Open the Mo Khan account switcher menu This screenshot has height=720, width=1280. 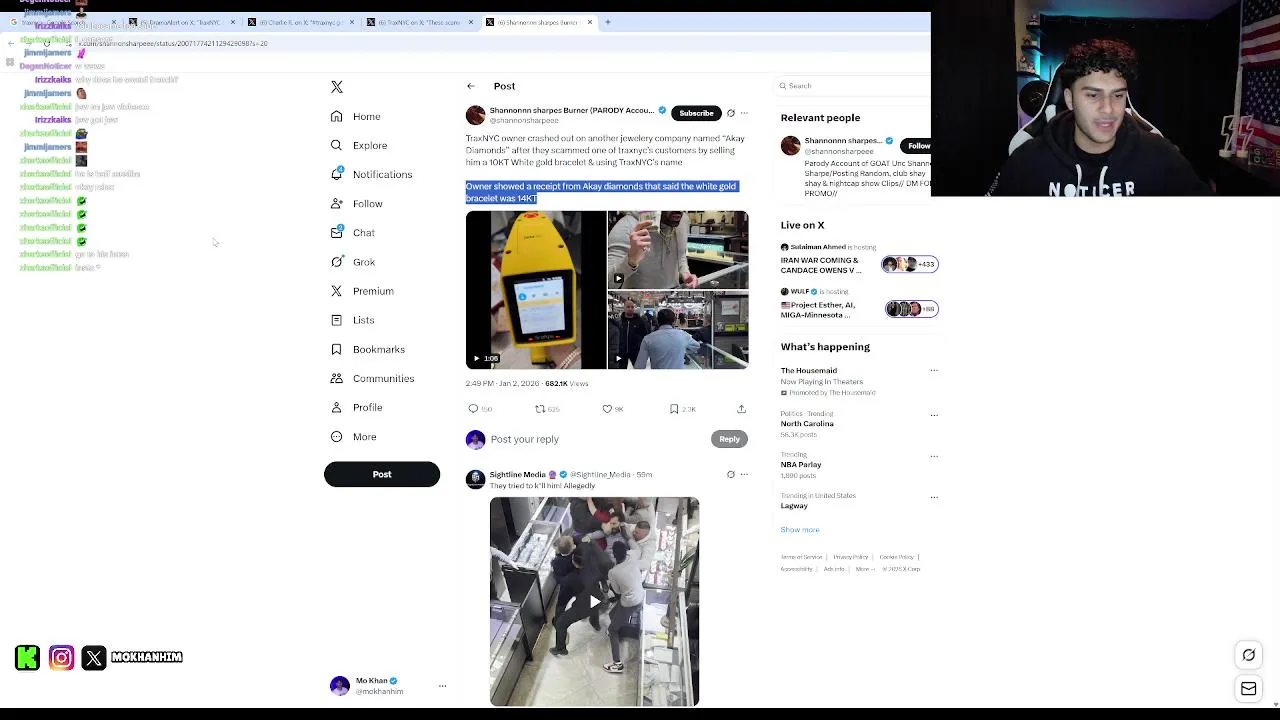coord(442,686)
